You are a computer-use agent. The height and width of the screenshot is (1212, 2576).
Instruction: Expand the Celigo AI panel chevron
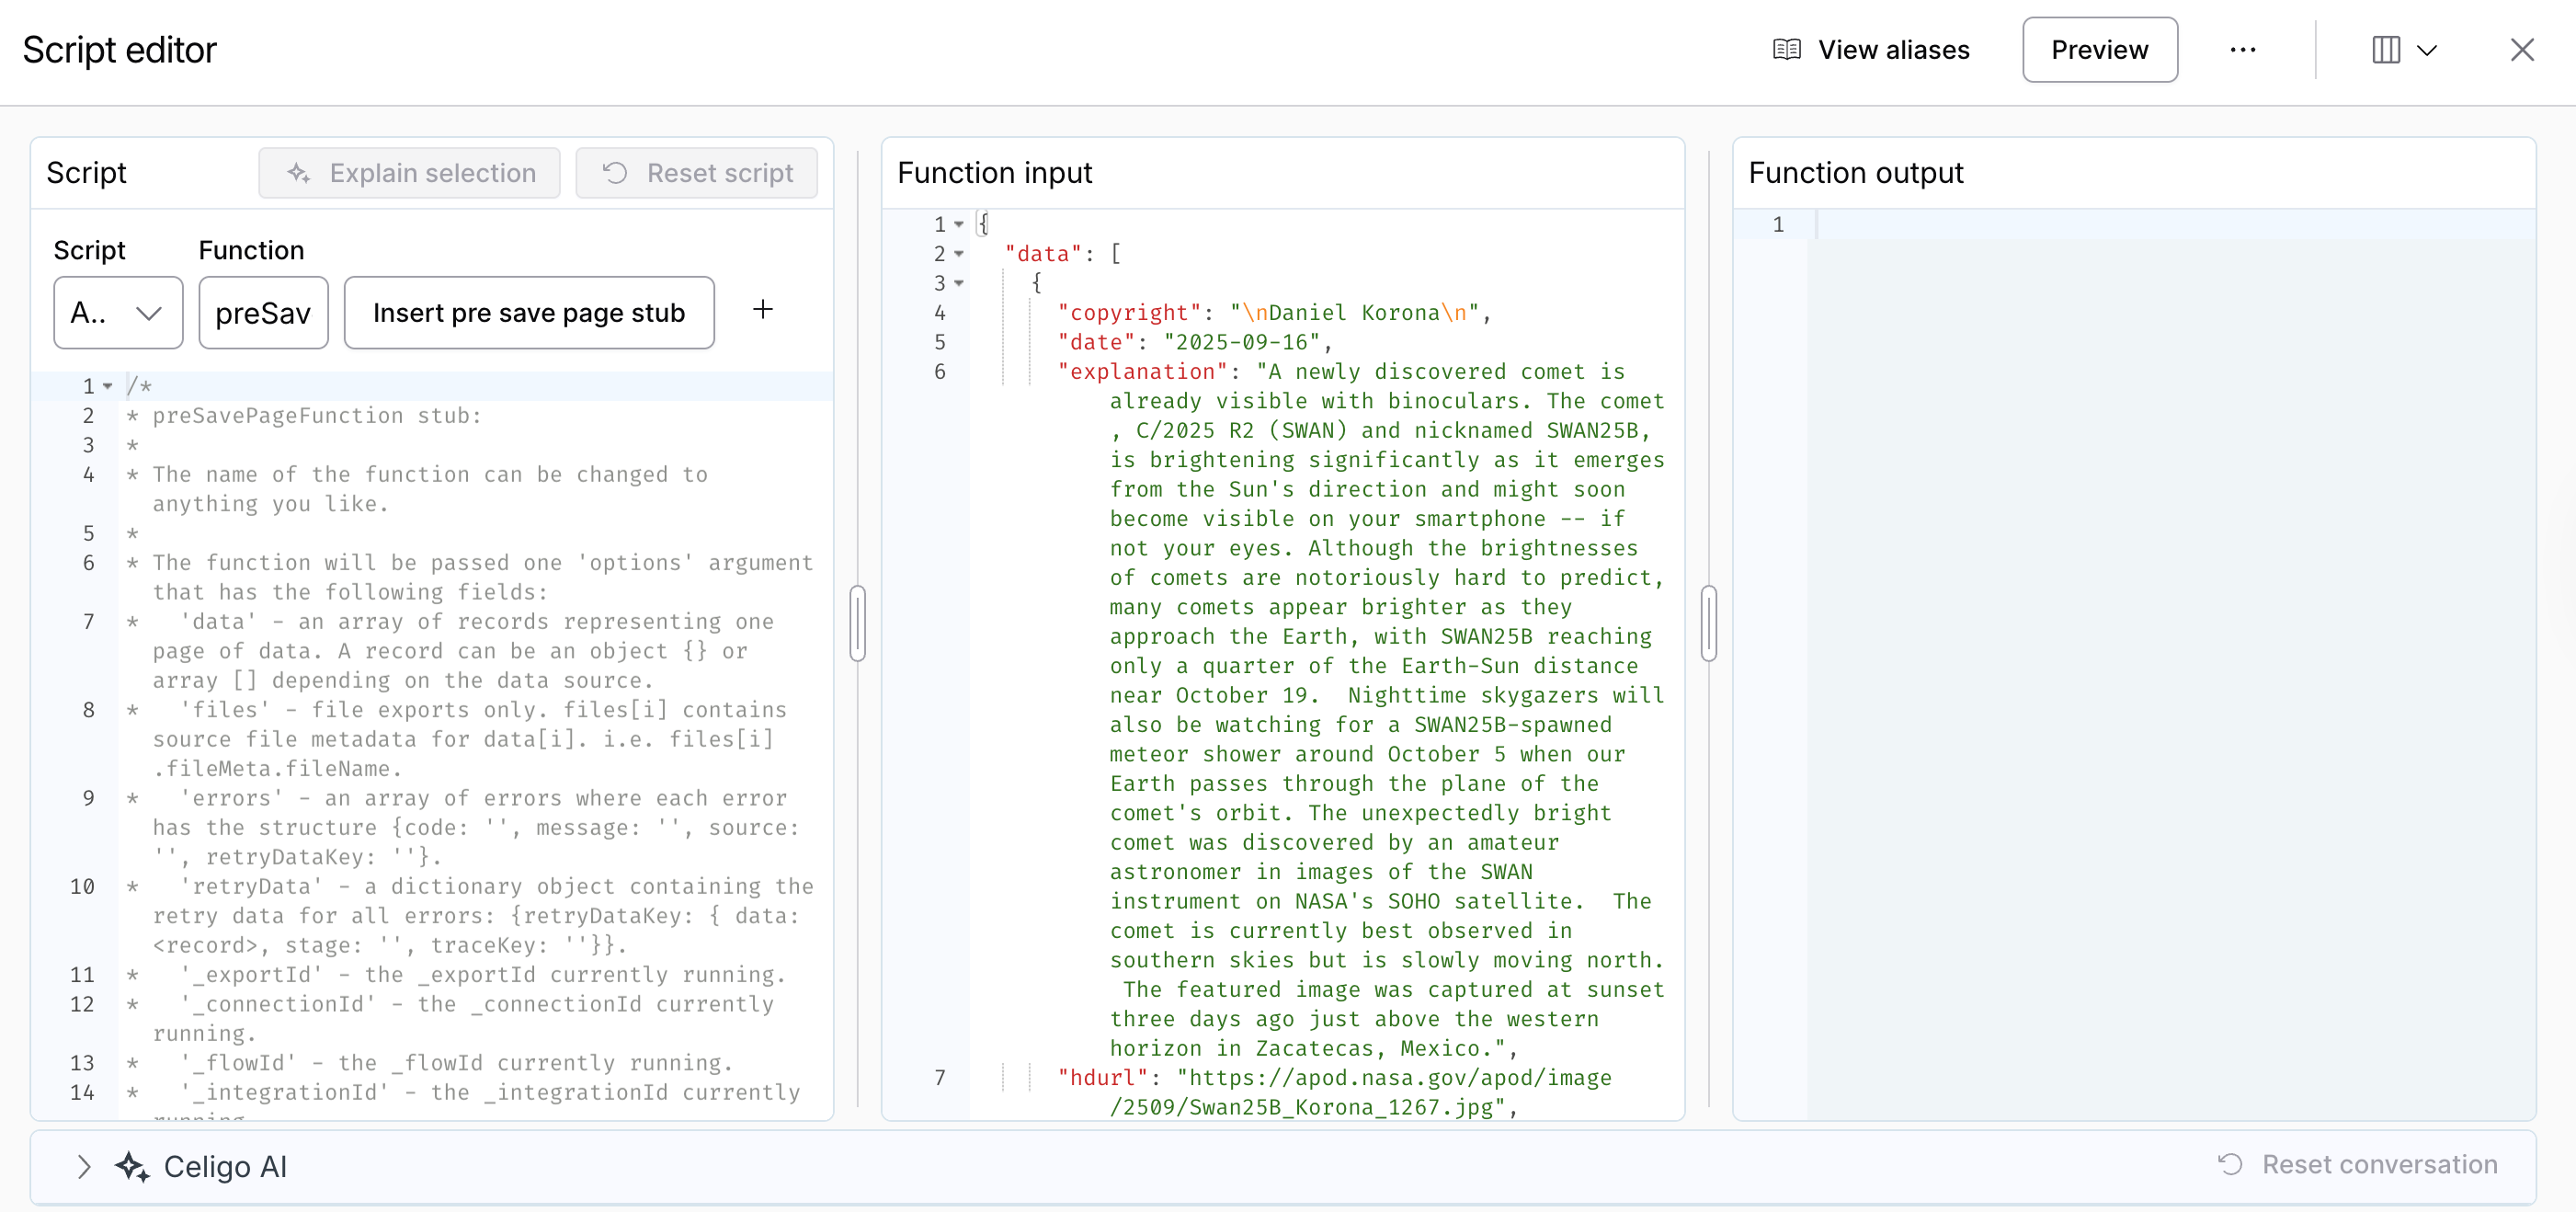84,1166
